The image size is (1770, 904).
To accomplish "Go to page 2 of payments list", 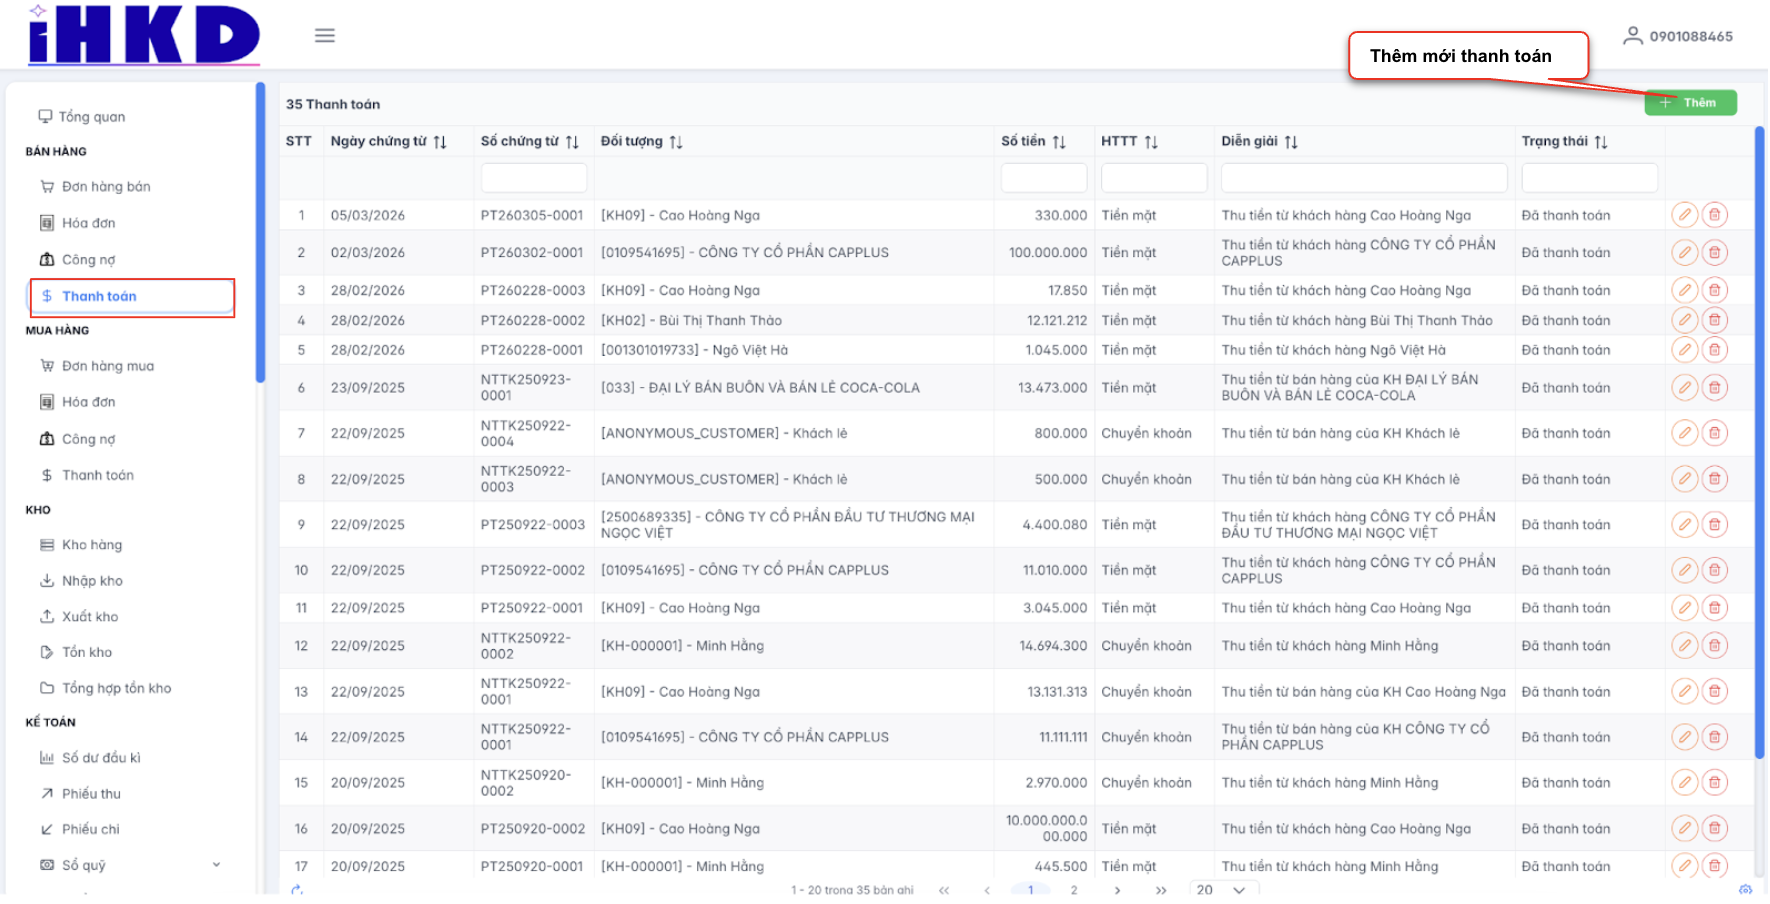I will pos(1074,889).
